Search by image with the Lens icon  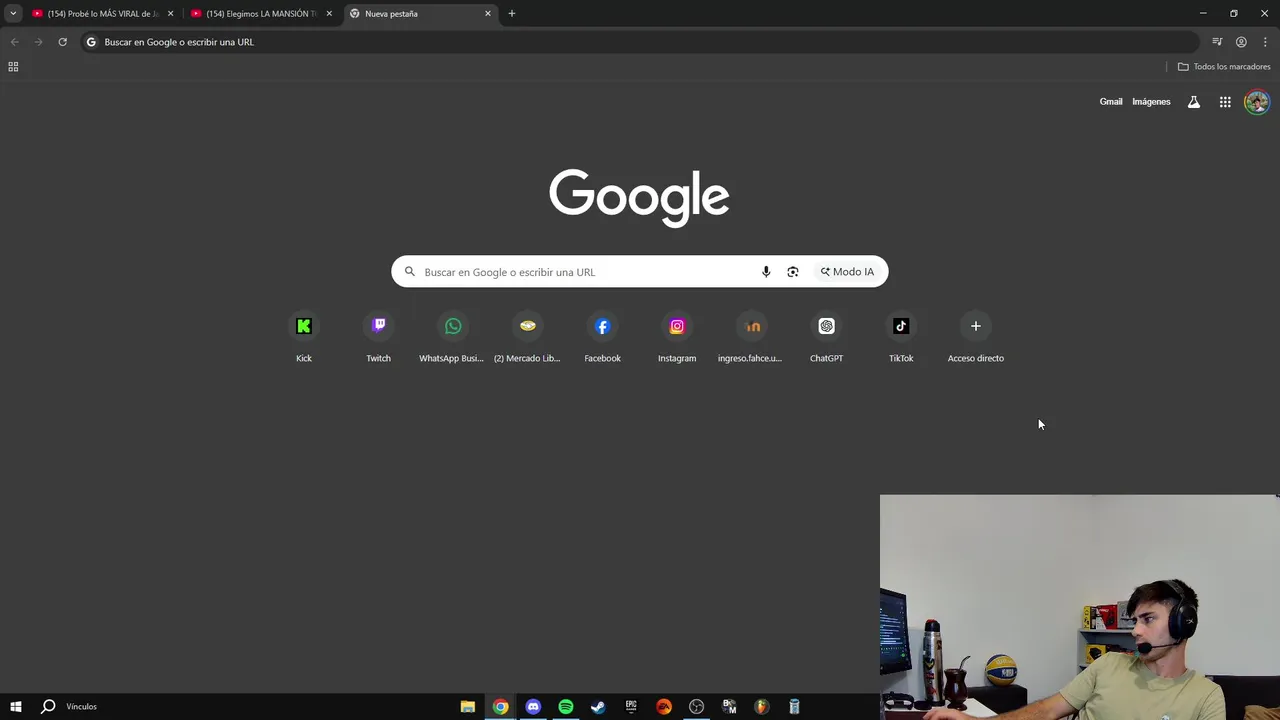[x=793, y=272]
